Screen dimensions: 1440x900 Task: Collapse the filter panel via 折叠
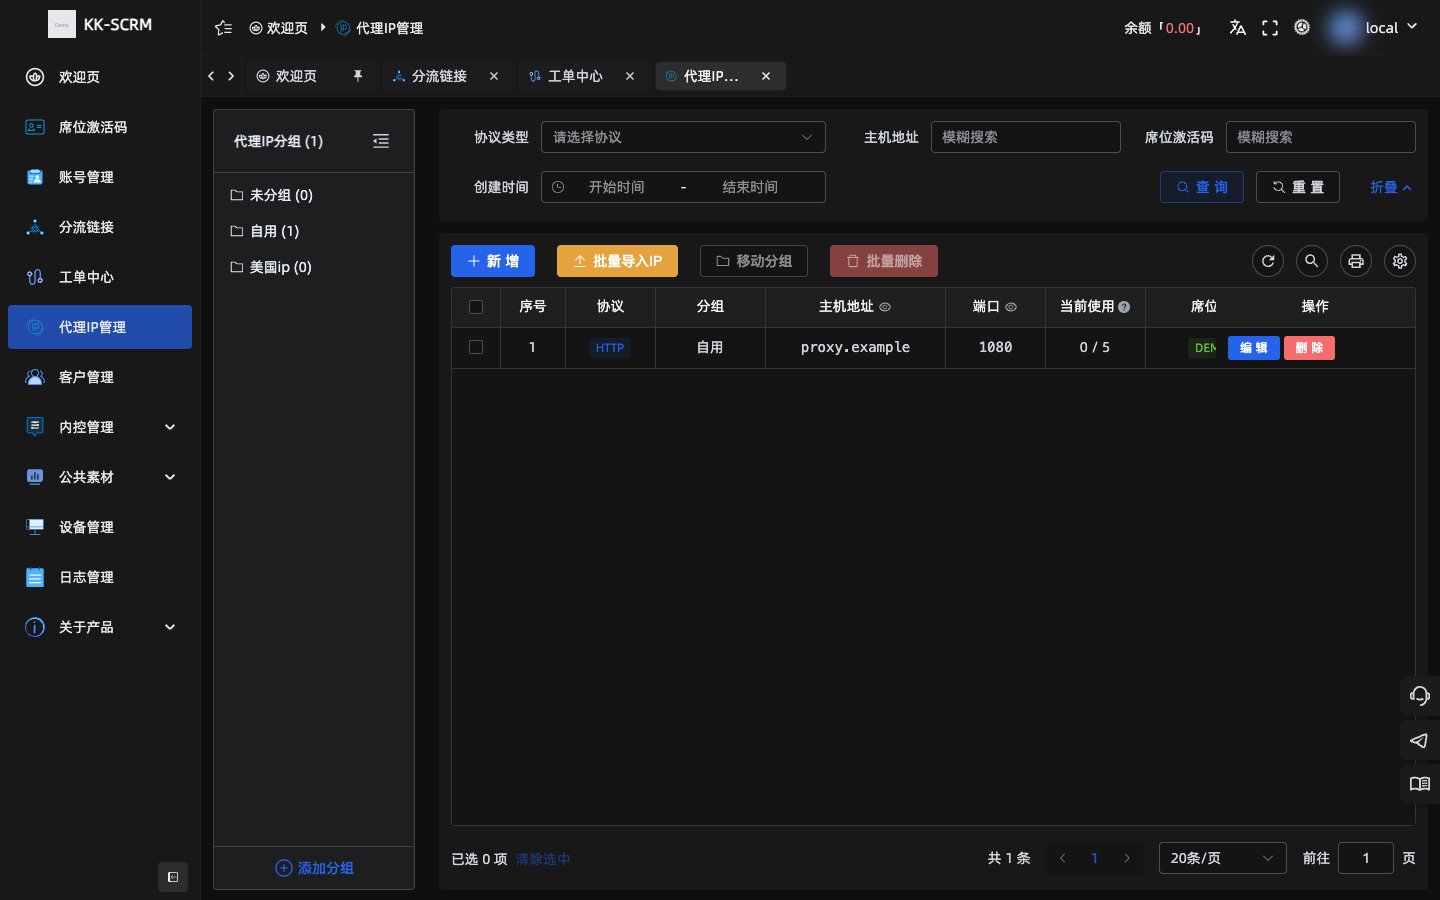(1391, 187)
